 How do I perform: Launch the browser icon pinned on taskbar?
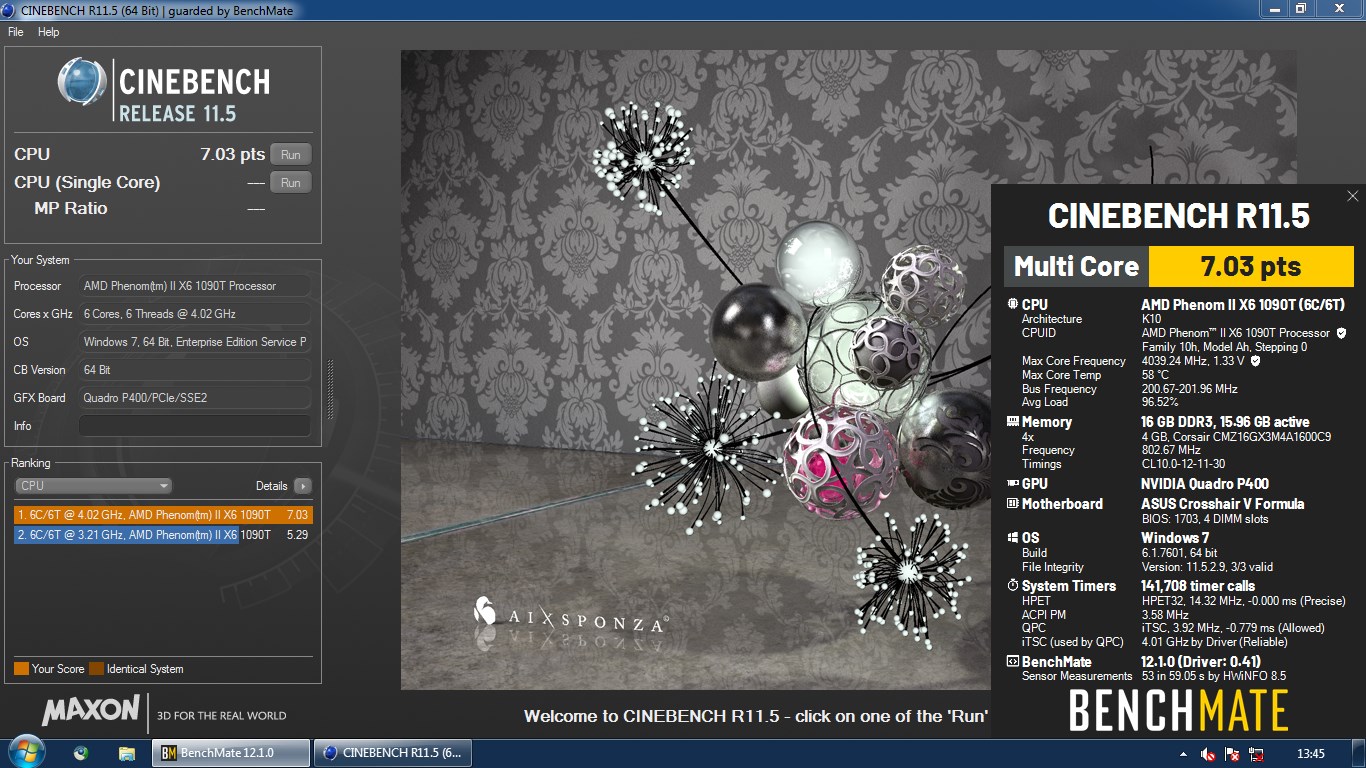(81, 753)
